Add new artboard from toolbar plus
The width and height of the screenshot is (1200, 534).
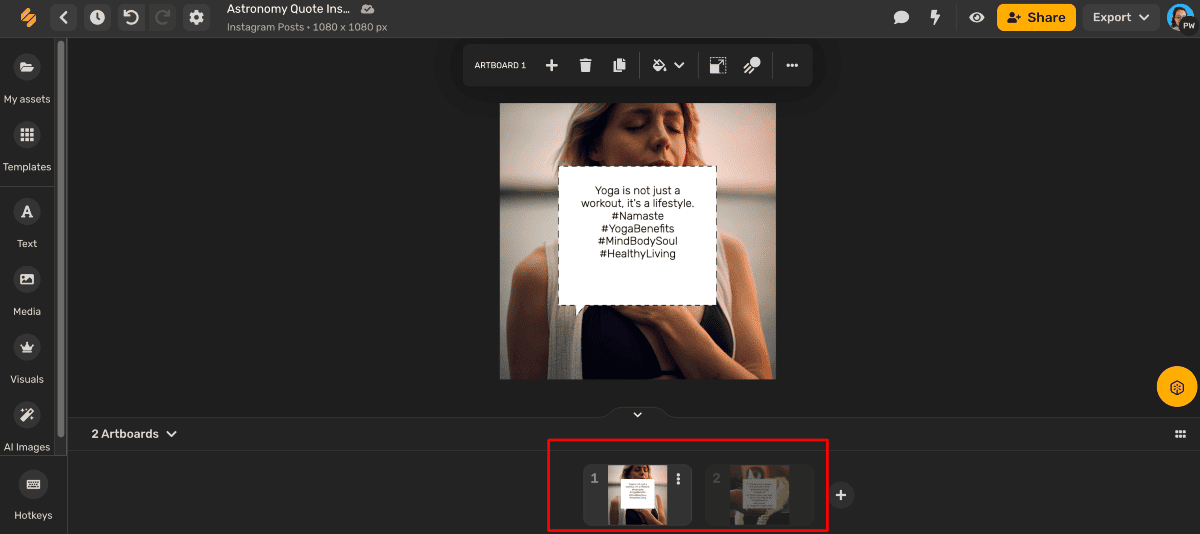(x=551, y=65)
